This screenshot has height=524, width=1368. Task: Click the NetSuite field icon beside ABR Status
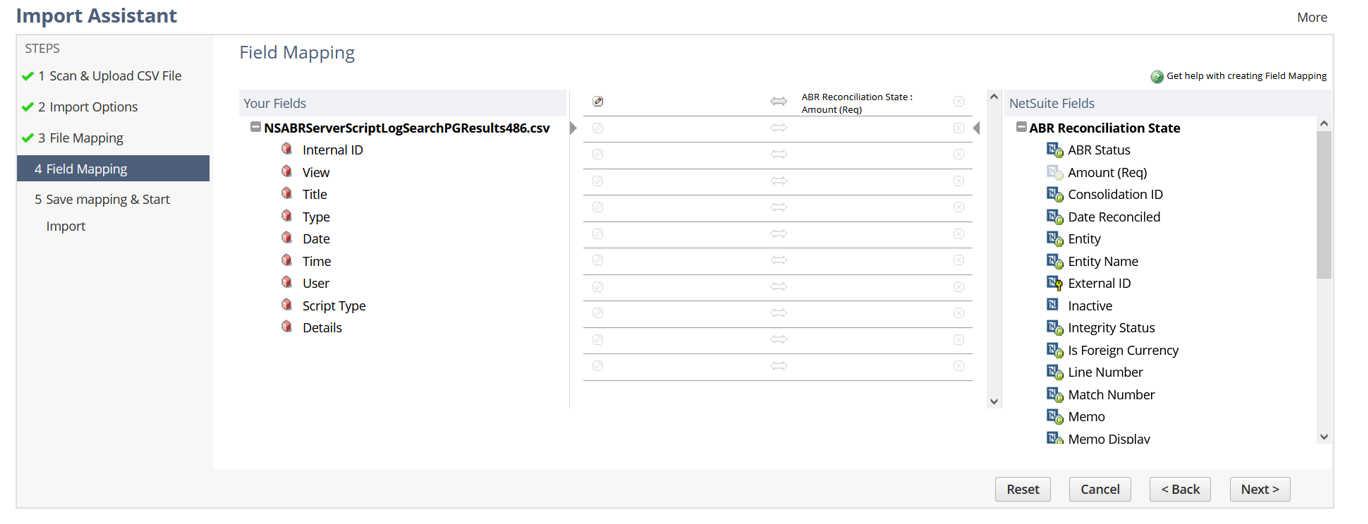pyautogui.click(x=1054, y=150)
